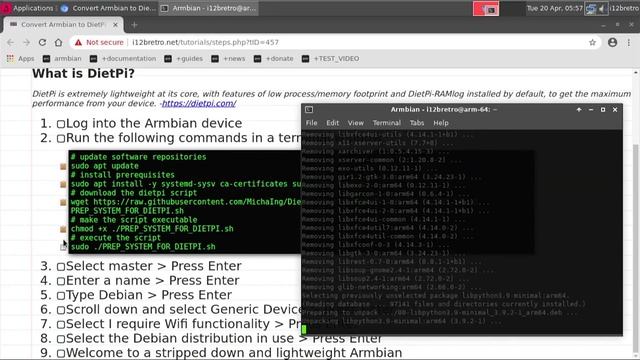Minimize the Armbian terminal window

(x=591, y=109)
